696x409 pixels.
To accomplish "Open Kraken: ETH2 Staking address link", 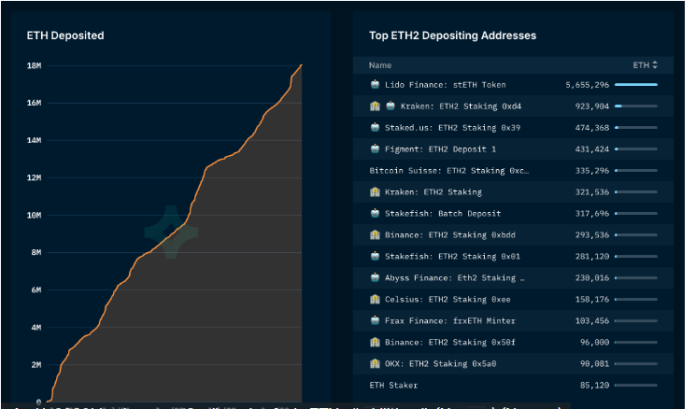I will point(433,192).
